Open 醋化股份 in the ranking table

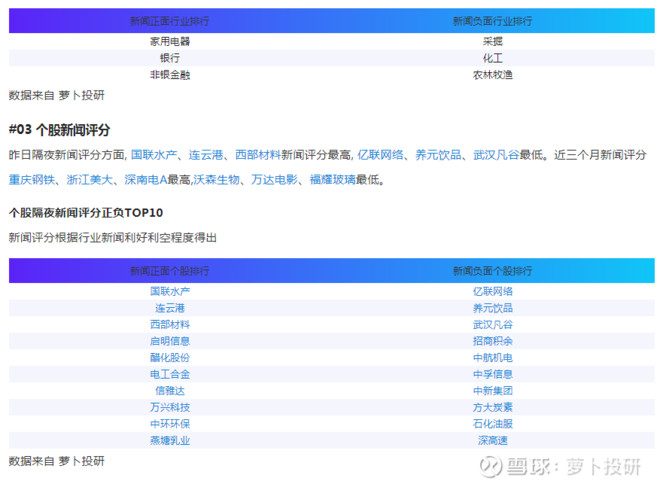[x=170, y=358]
